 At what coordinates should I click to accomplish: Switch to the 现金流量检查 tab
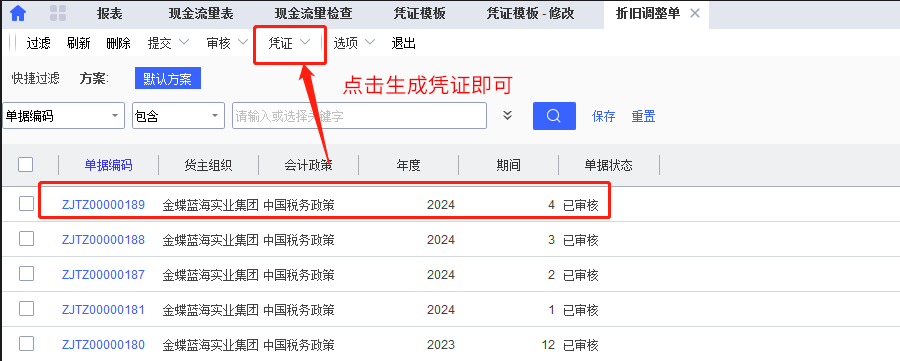[313, 14]
